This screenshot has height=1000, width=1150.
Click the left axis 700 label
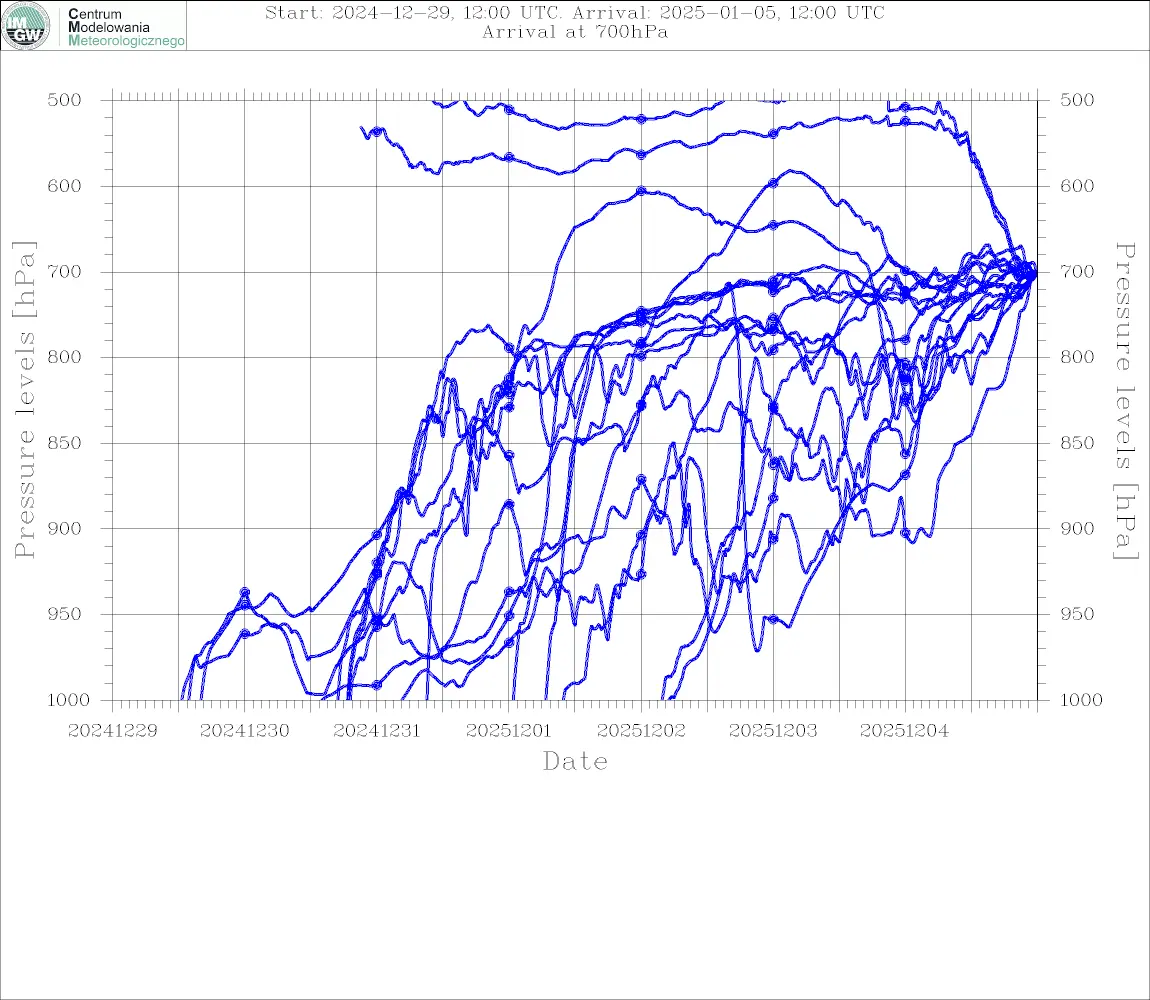click(65, 271)
